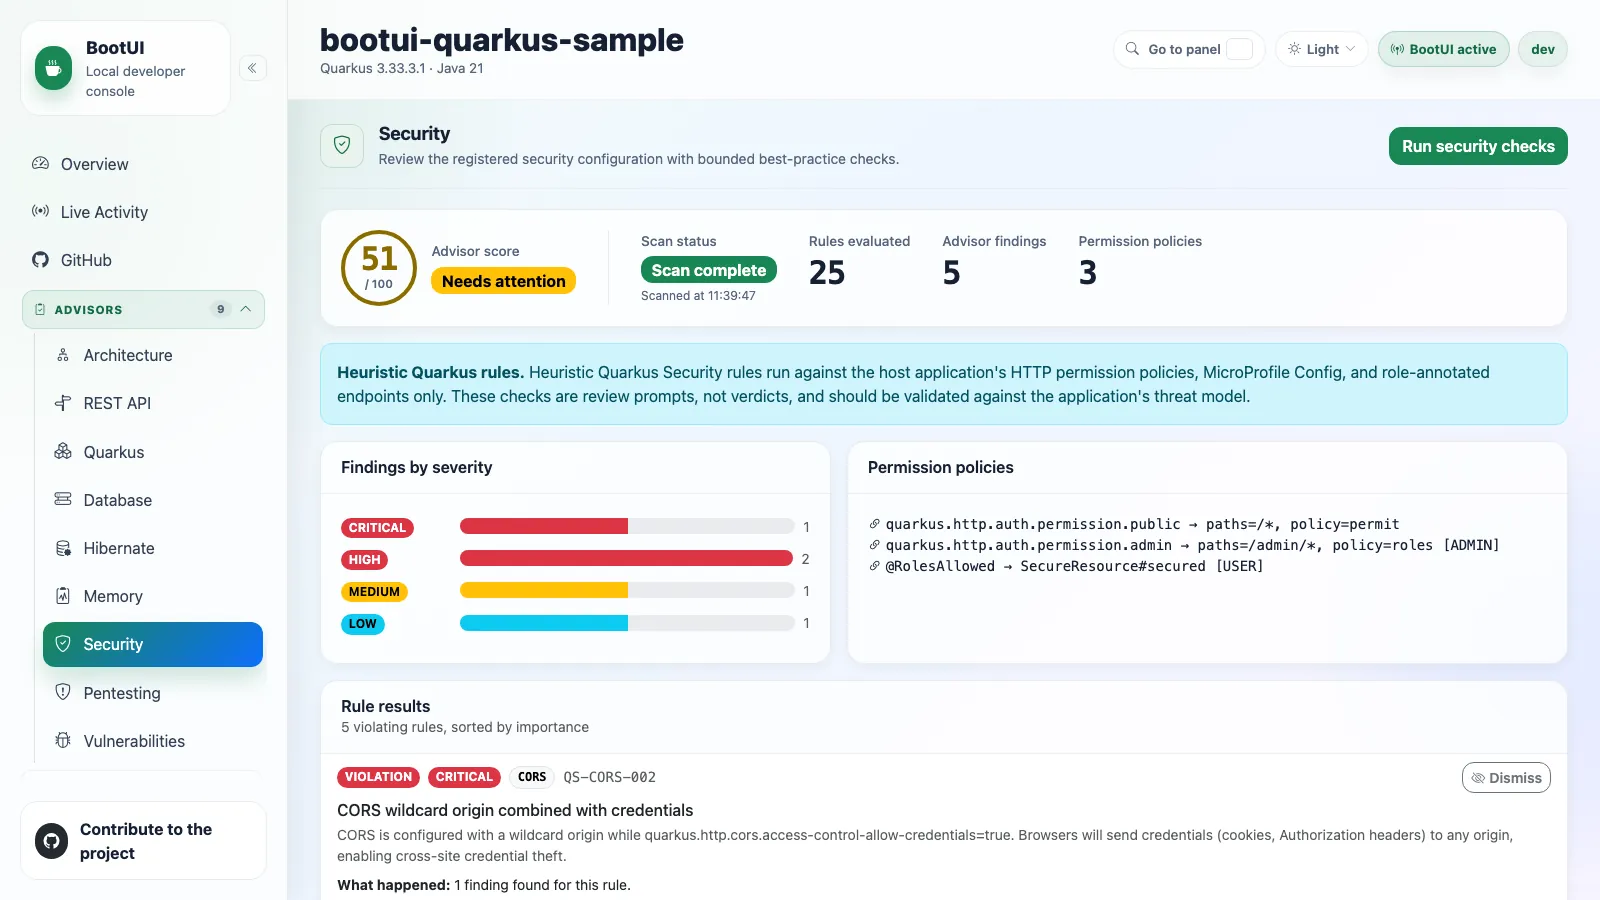The width and height of the screenshot is (1600, 900).
Task: Click the dev profile badge
Action: click(x=1543, y=49)
